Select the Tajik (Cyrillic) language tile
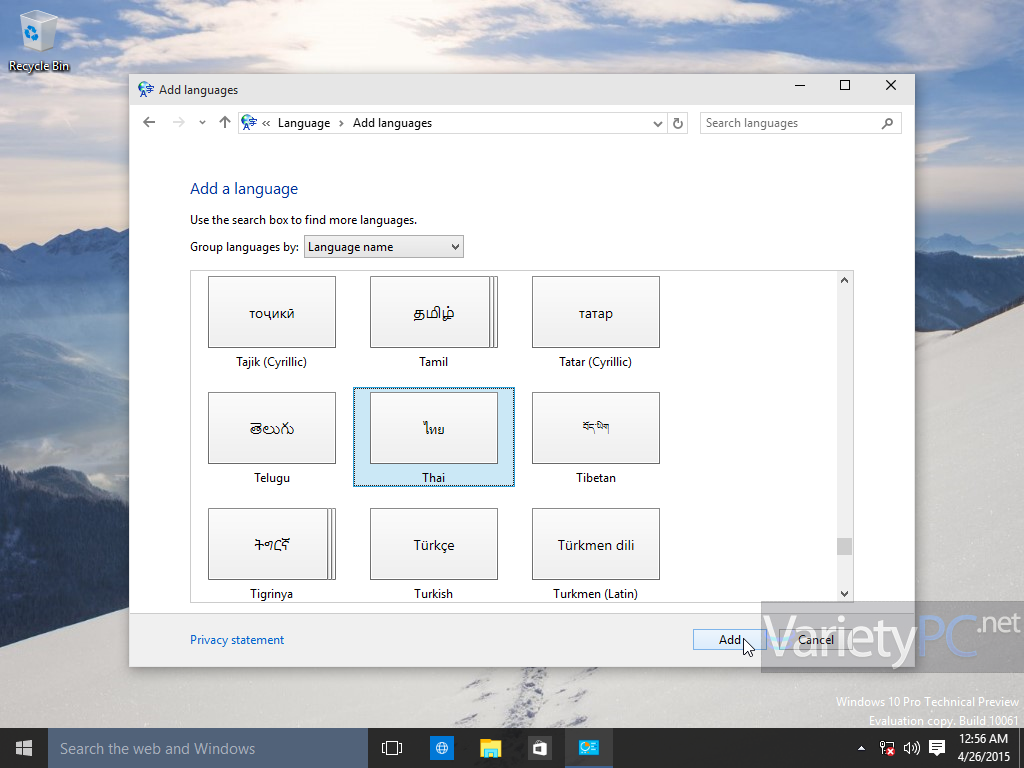The image size is (1024, 768). point(272,323)
